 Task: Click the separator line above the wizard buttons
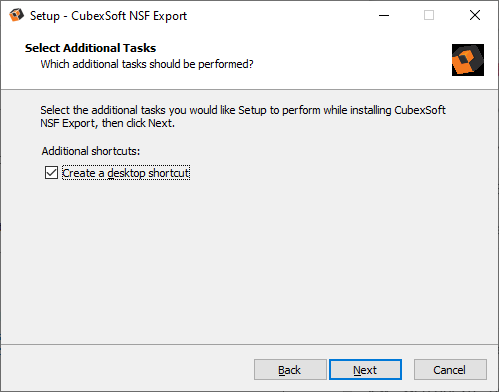pos(249,344)
